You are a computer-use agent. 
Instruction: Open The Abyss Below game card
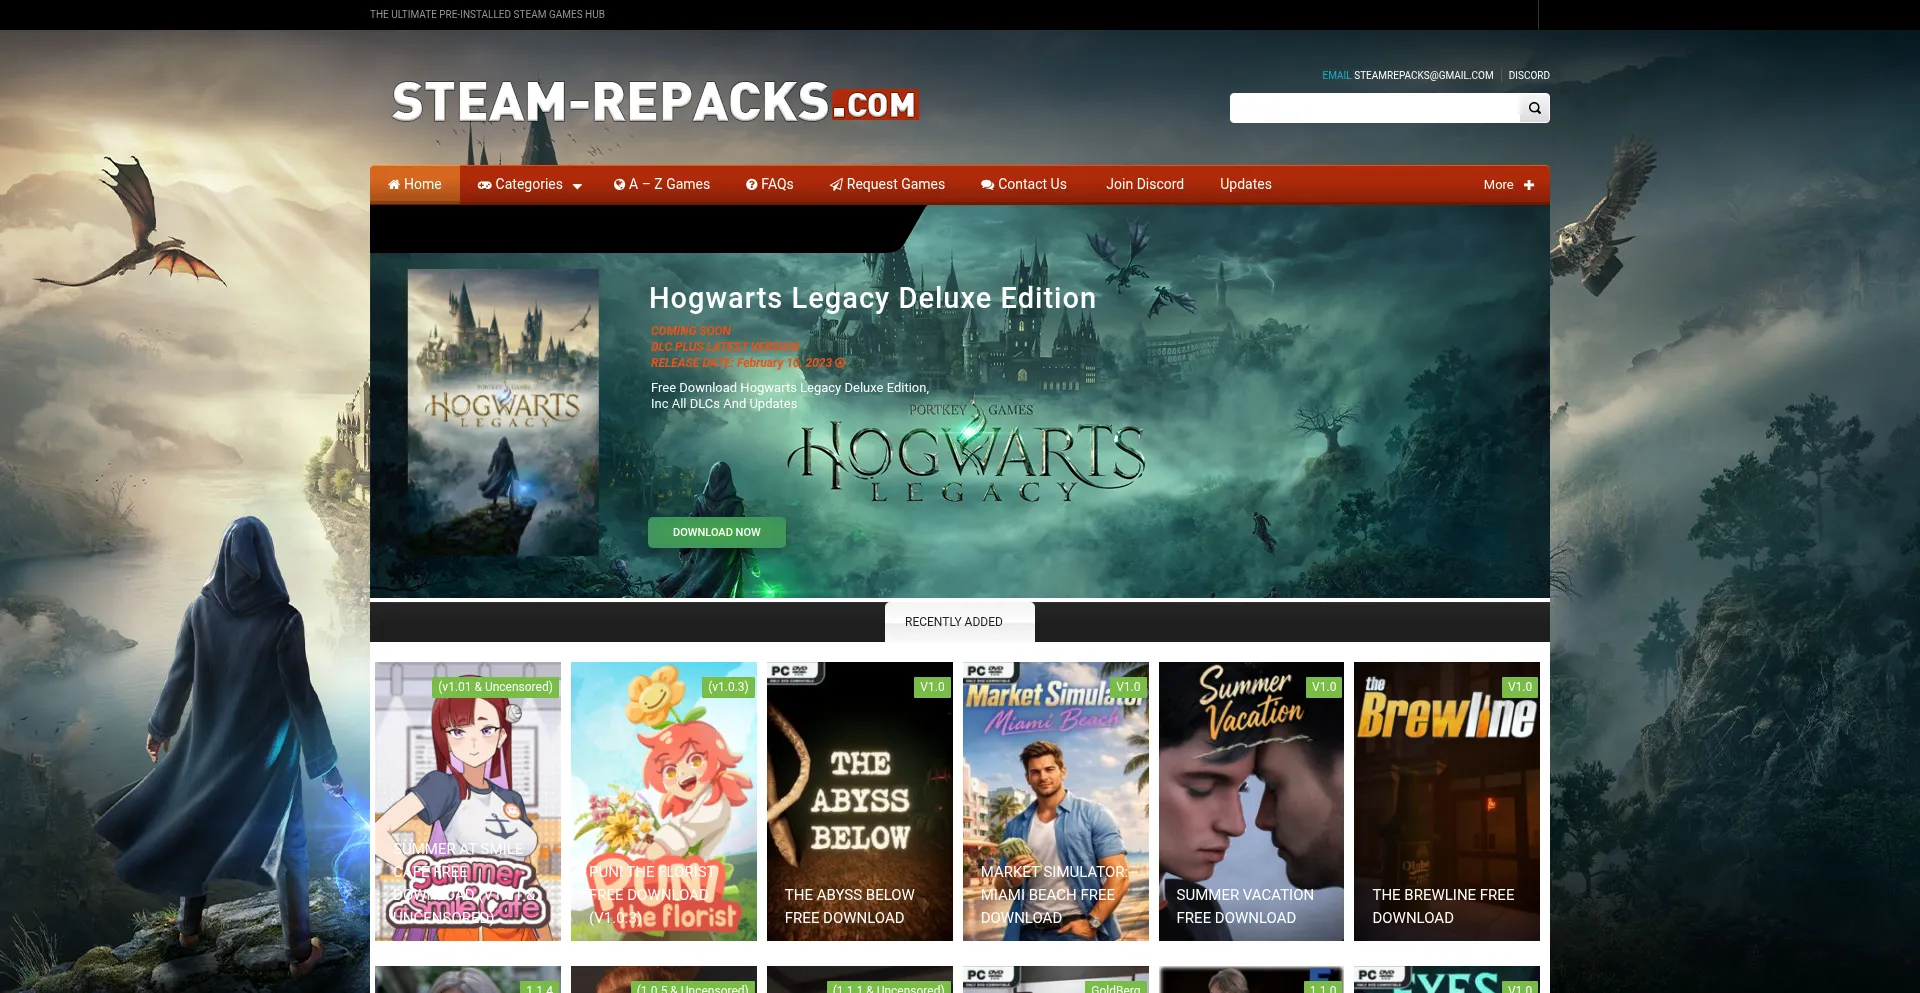pyautogui.click(x=860, y=801)
